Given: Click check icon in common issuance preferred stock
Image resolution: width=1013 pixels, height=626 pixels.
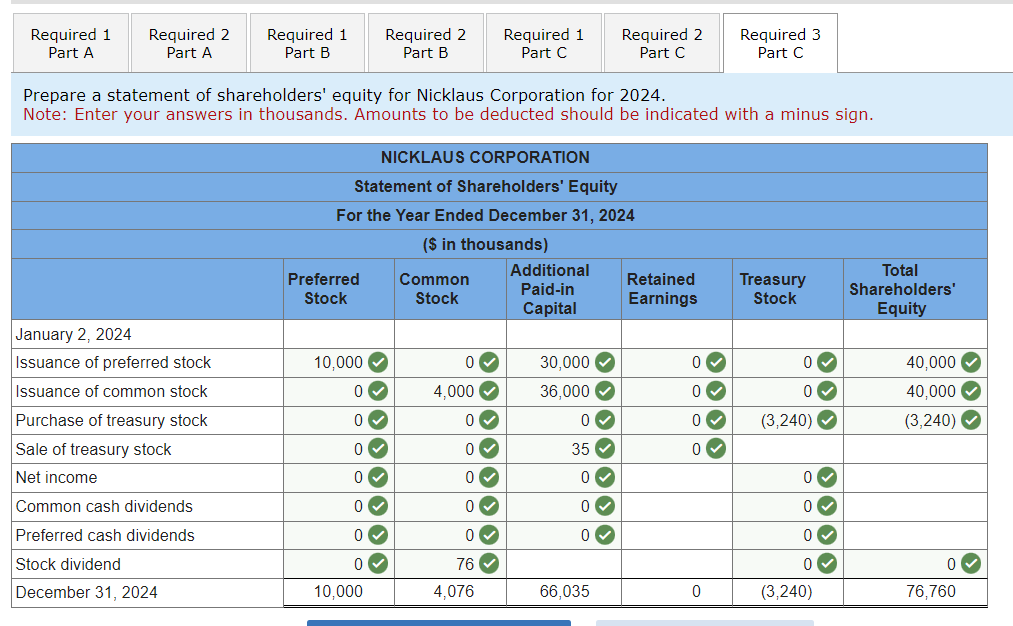Looking at the screenshot, I should tap(378, 391).
